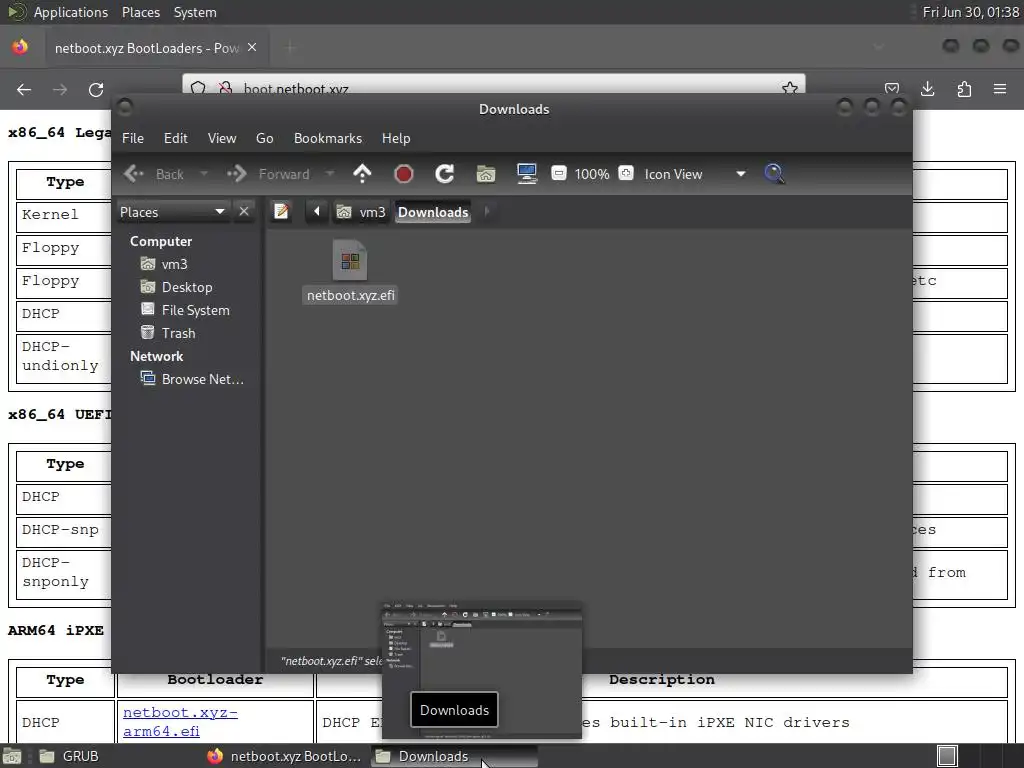Select vm3 in the path bar
Image resolution: width=1024 pixels, height=768 pixels.
[361, 212]
